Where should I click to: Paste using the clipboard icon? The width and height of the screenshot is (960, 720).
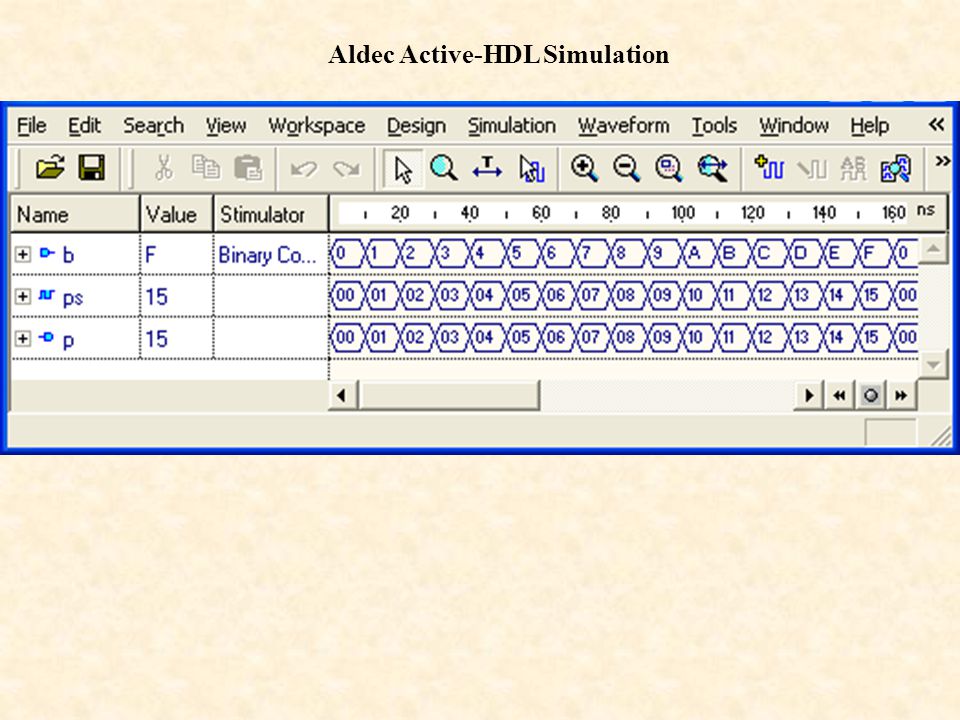coord(248,168)
